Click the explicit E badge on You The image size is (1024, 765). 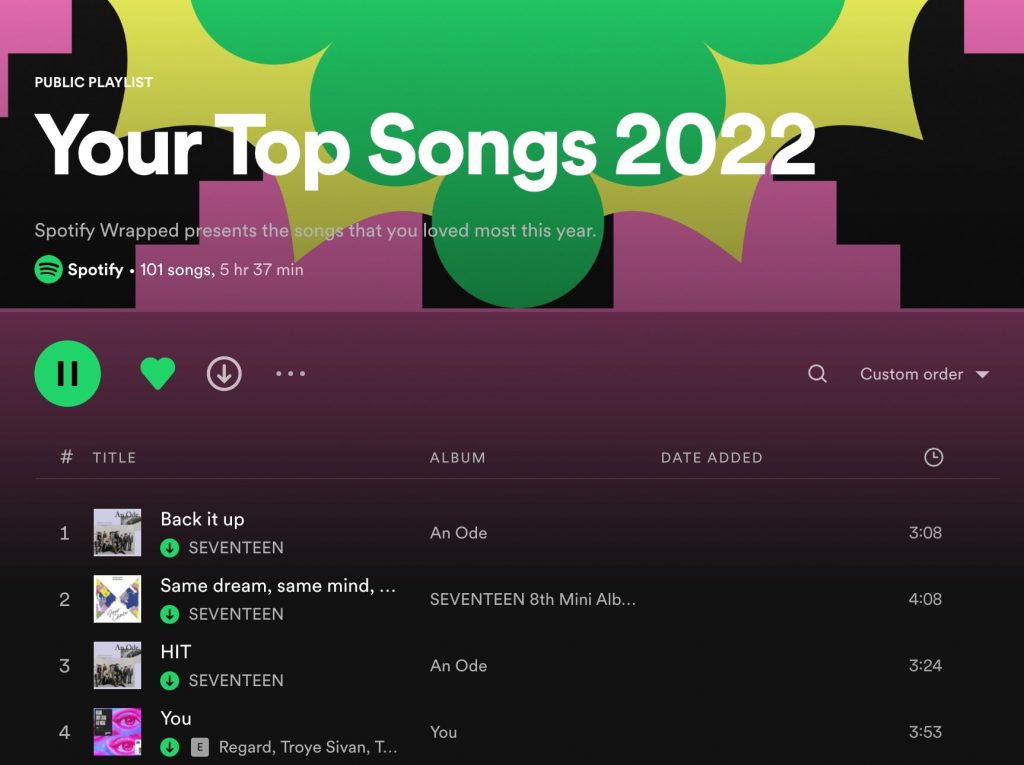(200, 747)
